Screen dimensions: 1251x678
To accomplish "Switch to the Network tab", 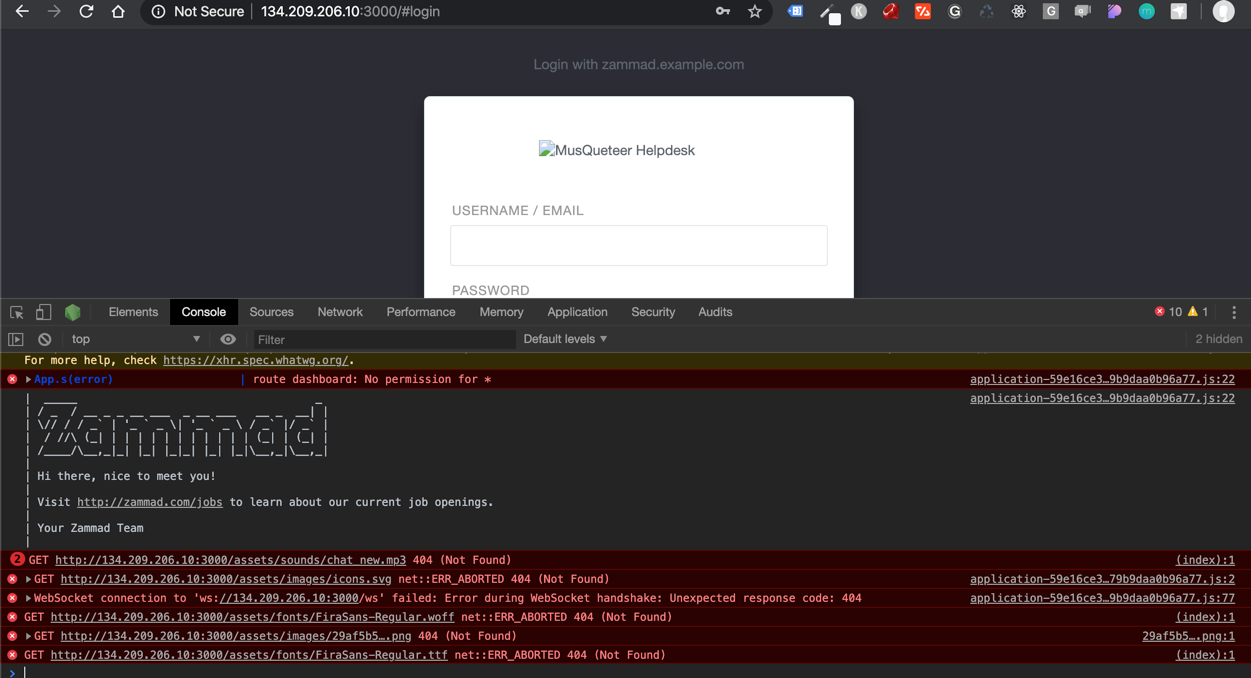I will (x=340, y=312).
